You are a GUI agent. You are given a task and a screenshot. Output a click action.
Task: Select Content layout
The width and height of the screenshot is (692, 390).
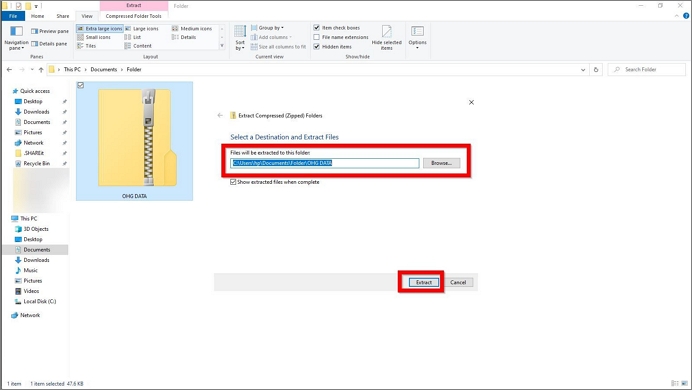(x=138, y=46)
